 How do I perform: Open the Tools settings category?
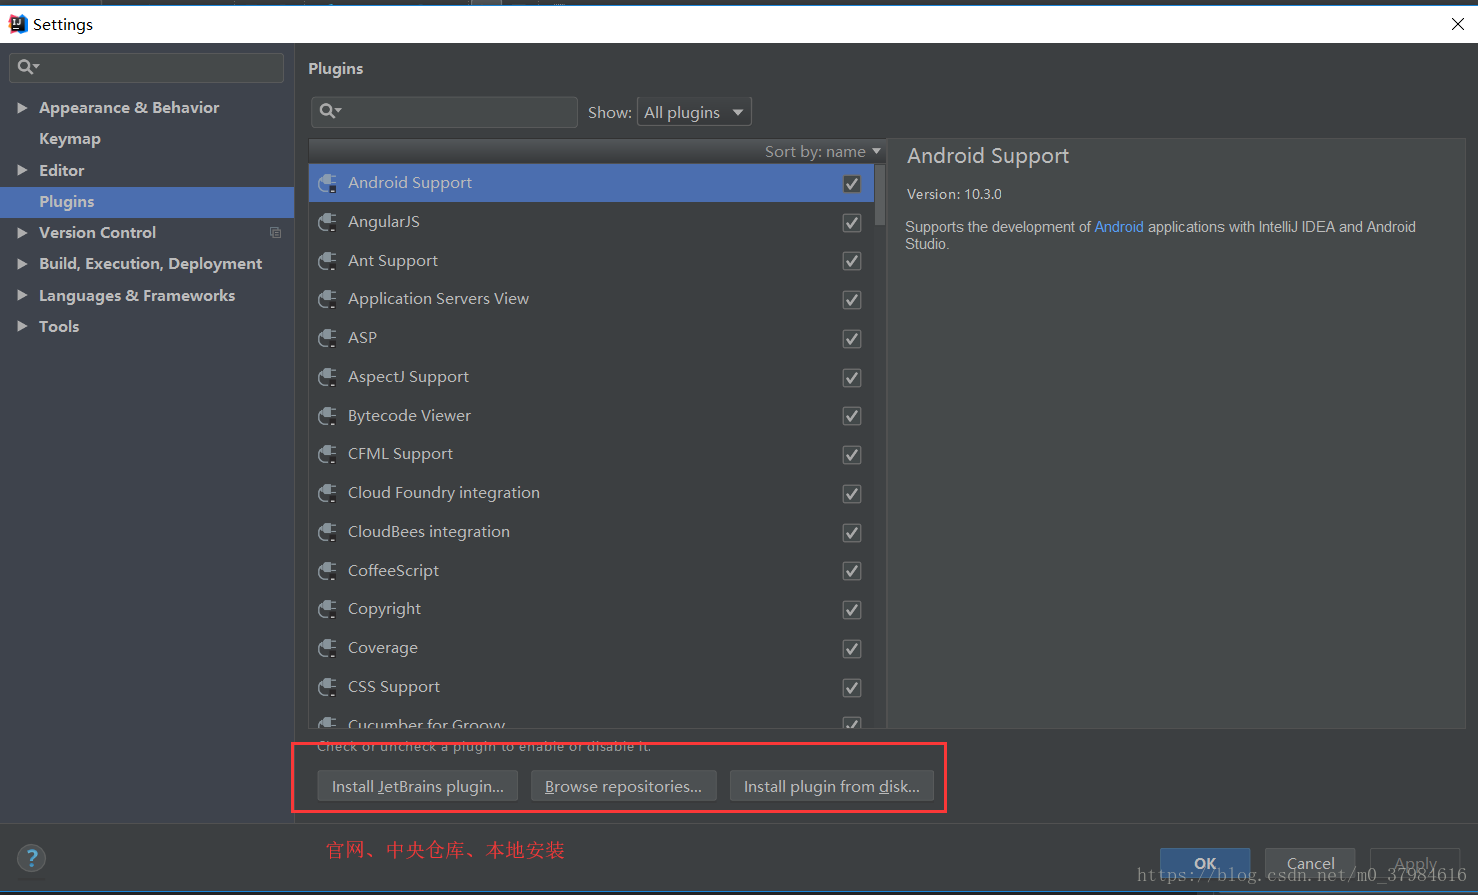pos(59,327)
